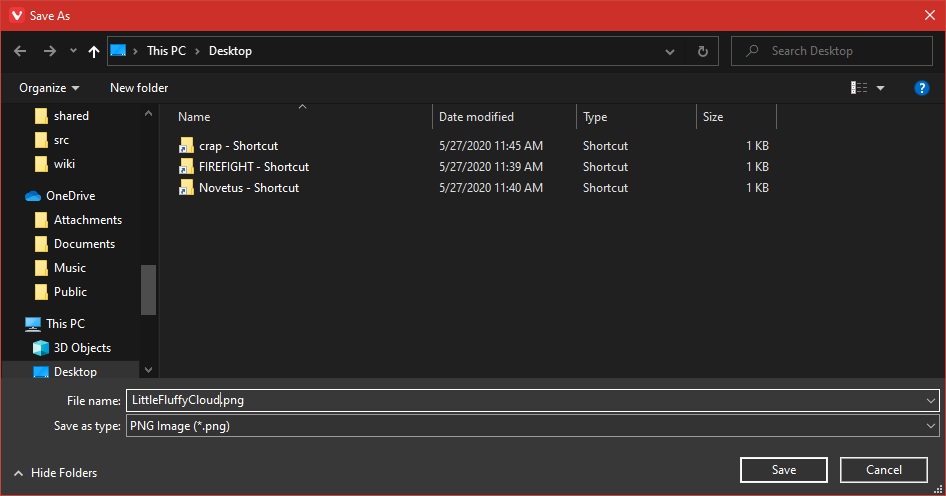This screenshot has height=496, width=946.
Task: Expand the view options dropdown arrow
Action: 881,88
